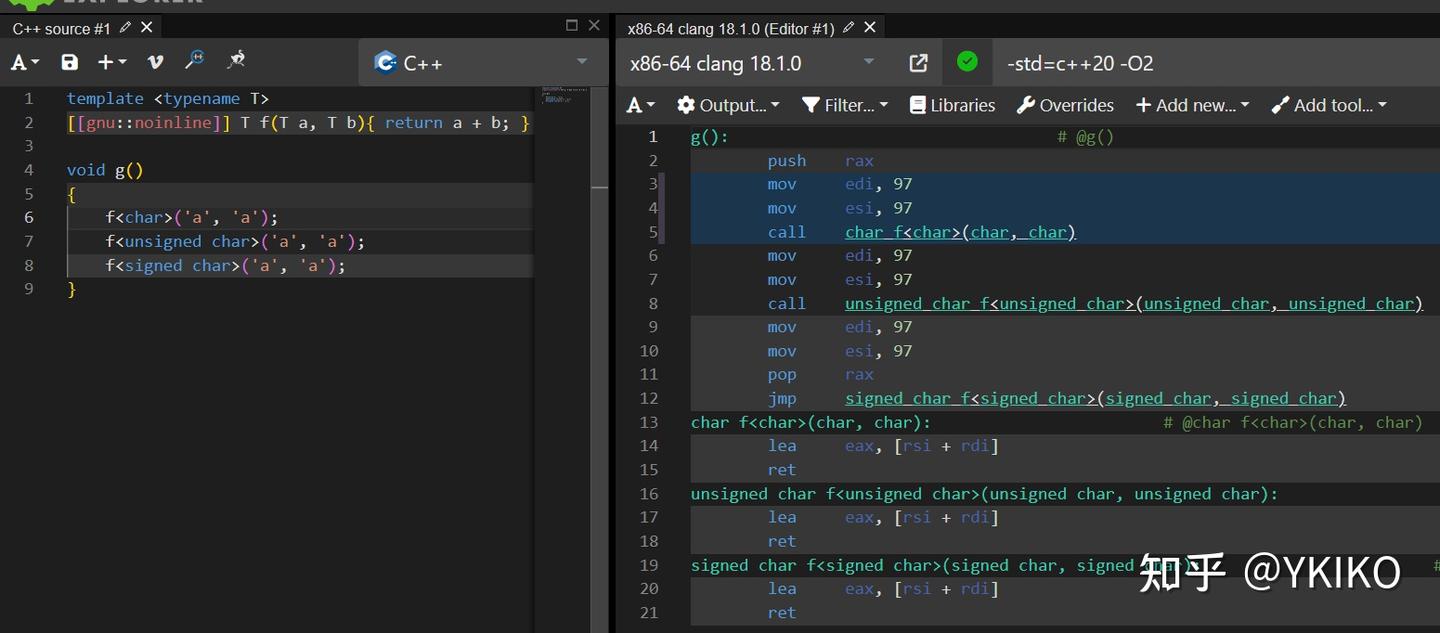Screen dimensions: 1440x633
Task: Open the Libraries selector
Action: (x=952, y=105)
